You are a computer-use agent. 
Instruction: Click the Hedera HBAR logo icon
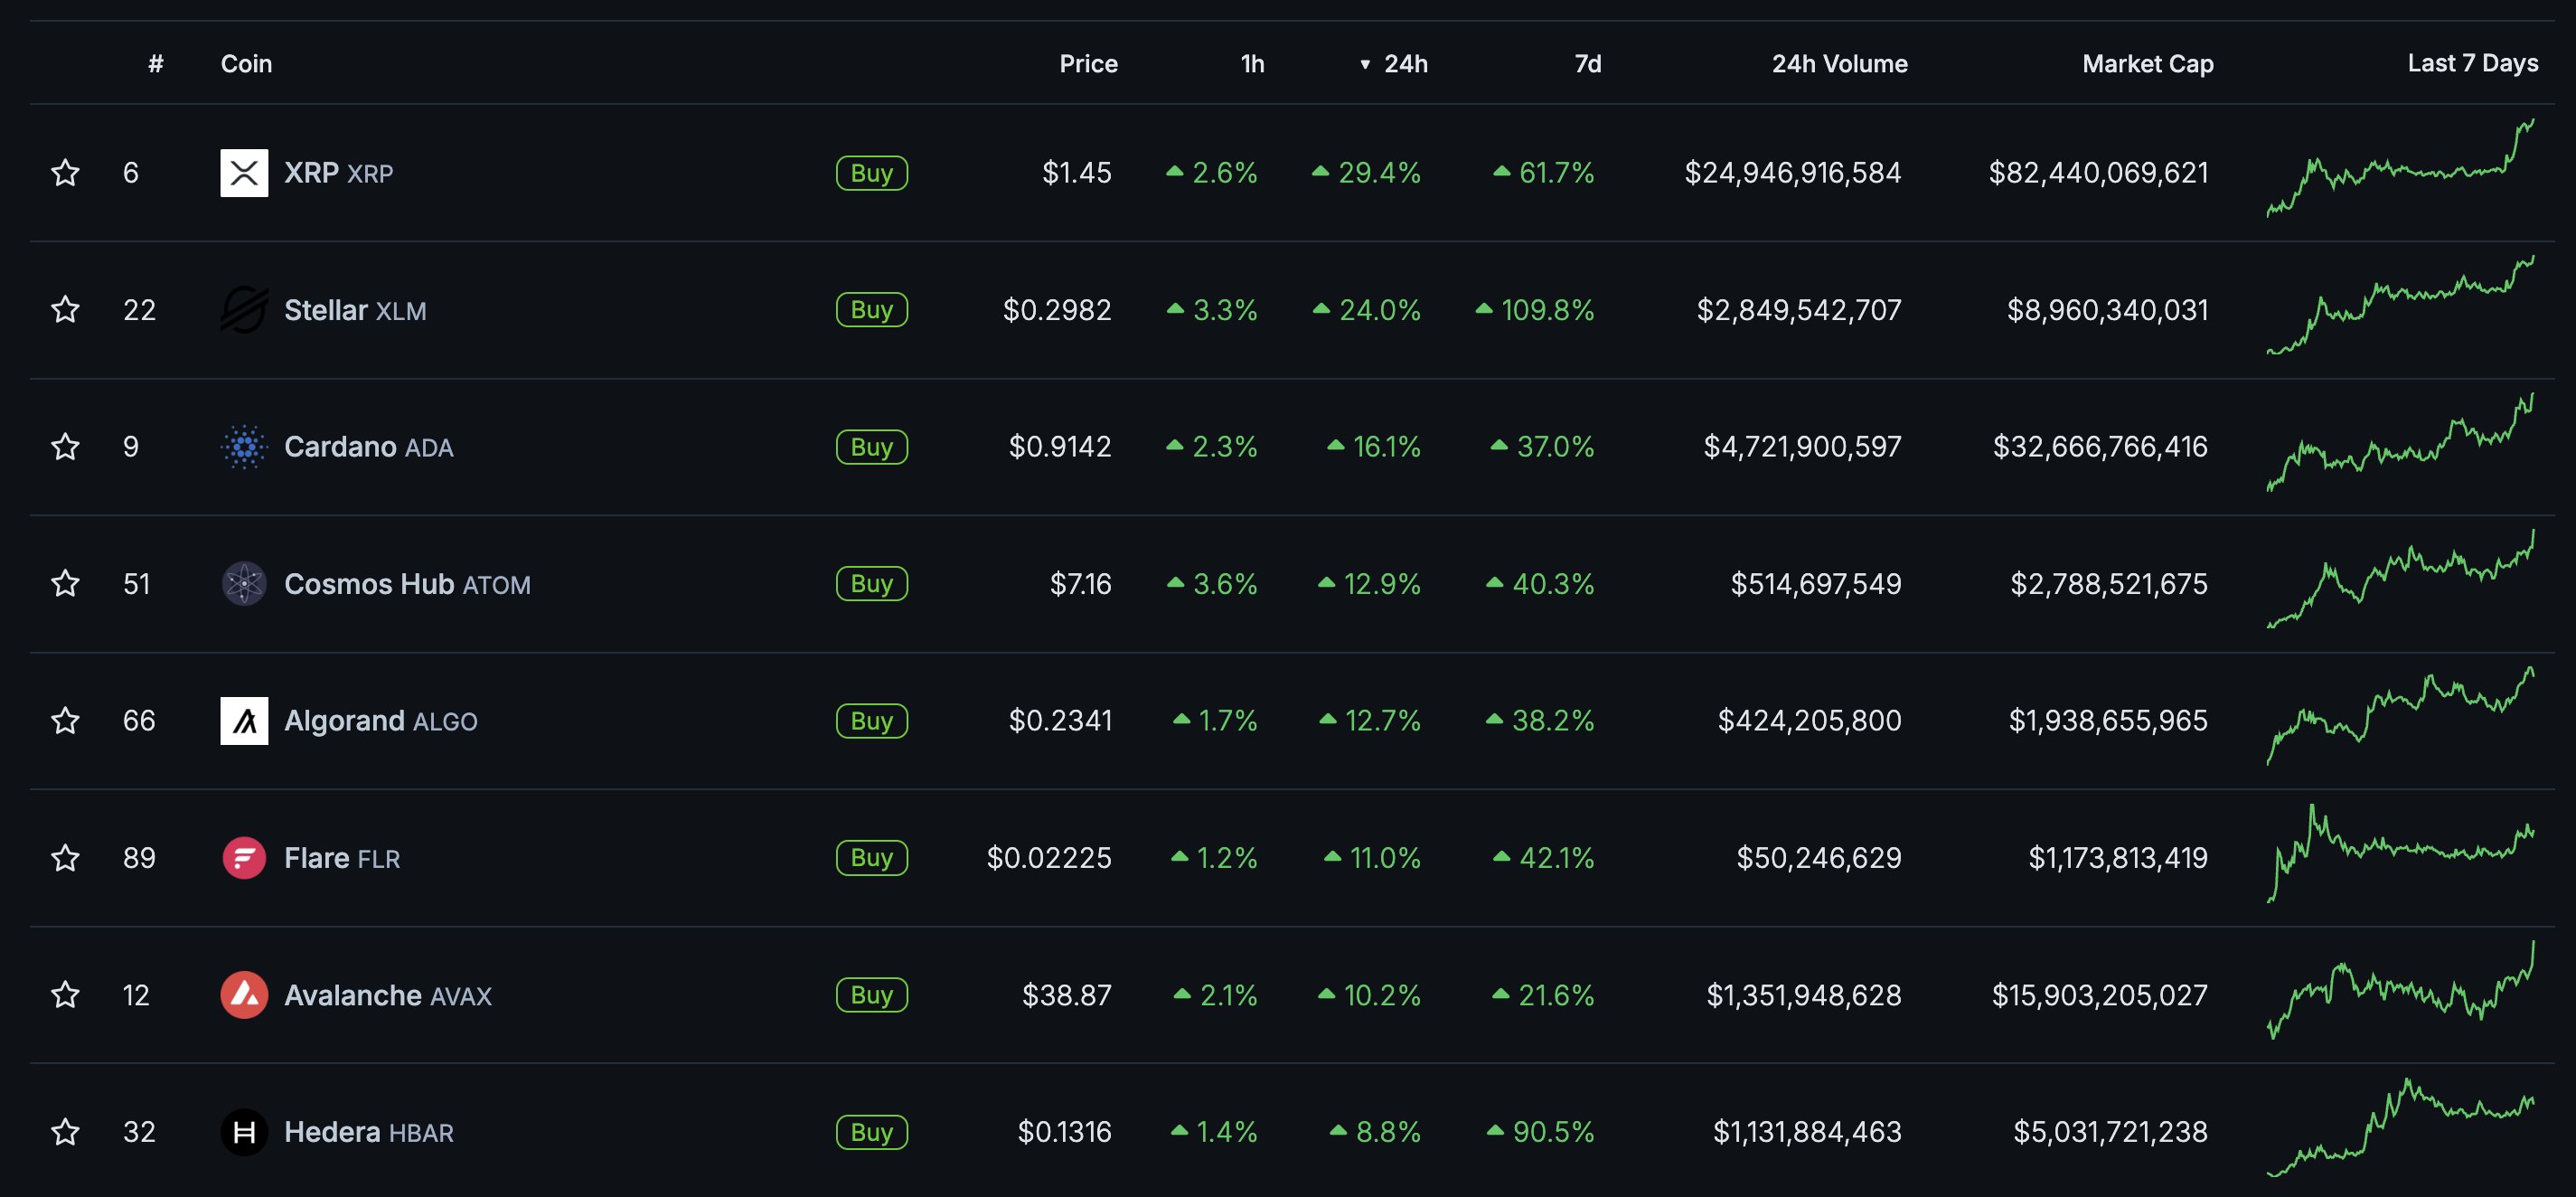pyautogui.click(x=244, y=1132)
